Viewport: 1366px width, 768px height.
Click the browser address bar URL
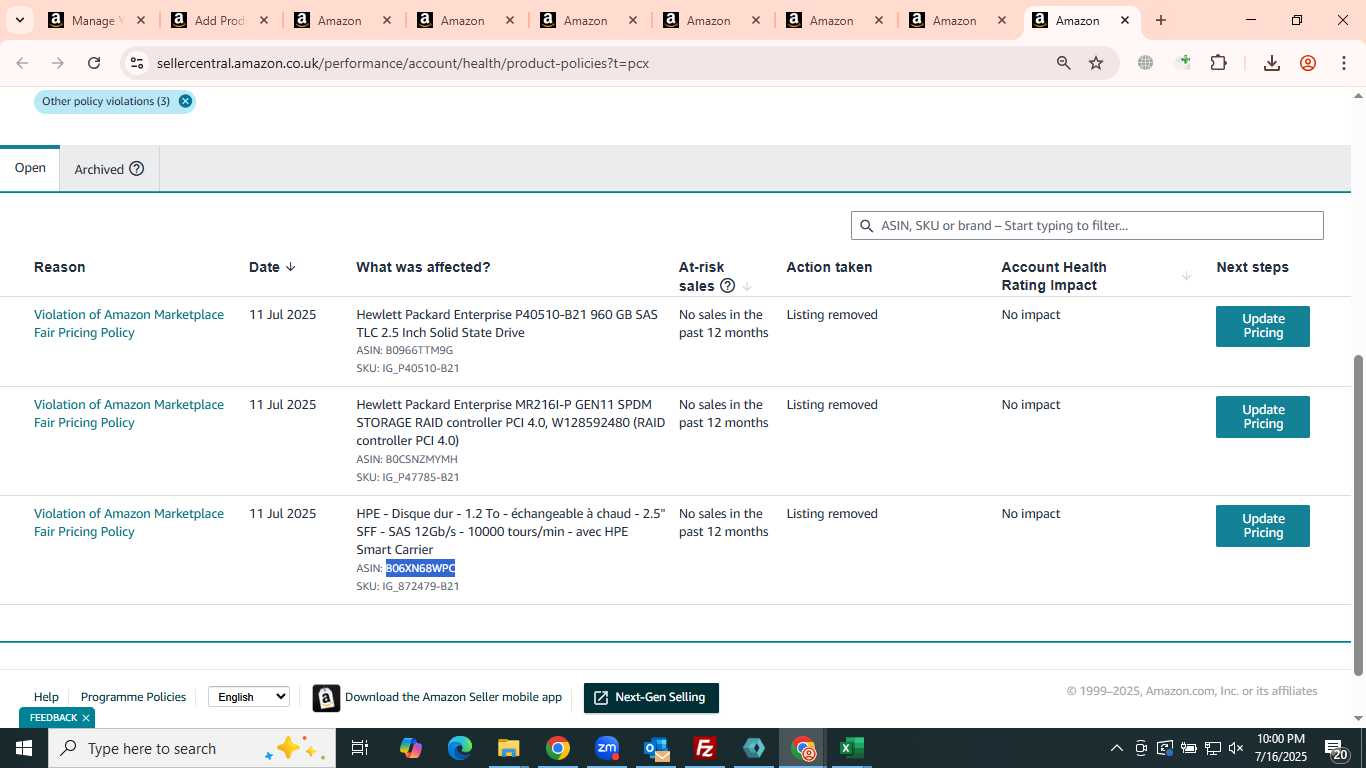(x=403, y=63)
